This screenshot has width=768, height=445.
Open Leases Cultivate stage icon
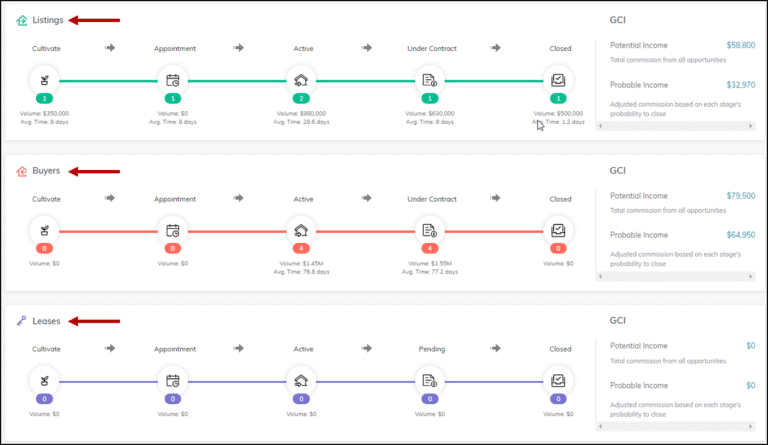click(x=45, y=381)
